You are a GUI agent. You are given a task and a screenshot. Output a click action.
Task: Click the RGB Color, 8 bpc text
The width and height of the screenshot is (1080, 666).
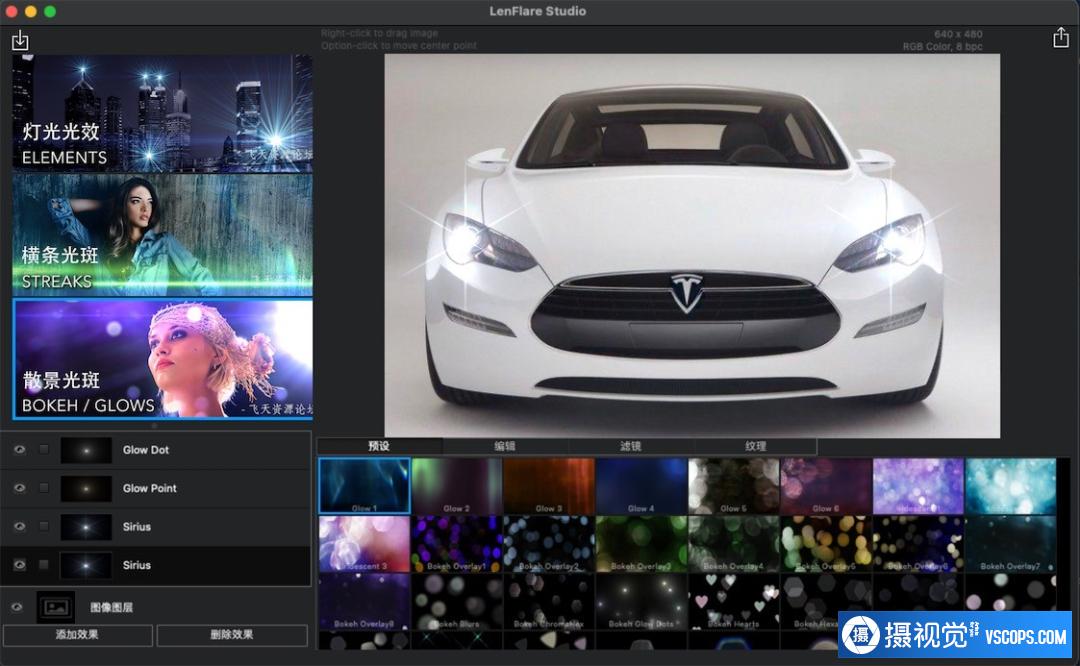[x=942, y=46]
